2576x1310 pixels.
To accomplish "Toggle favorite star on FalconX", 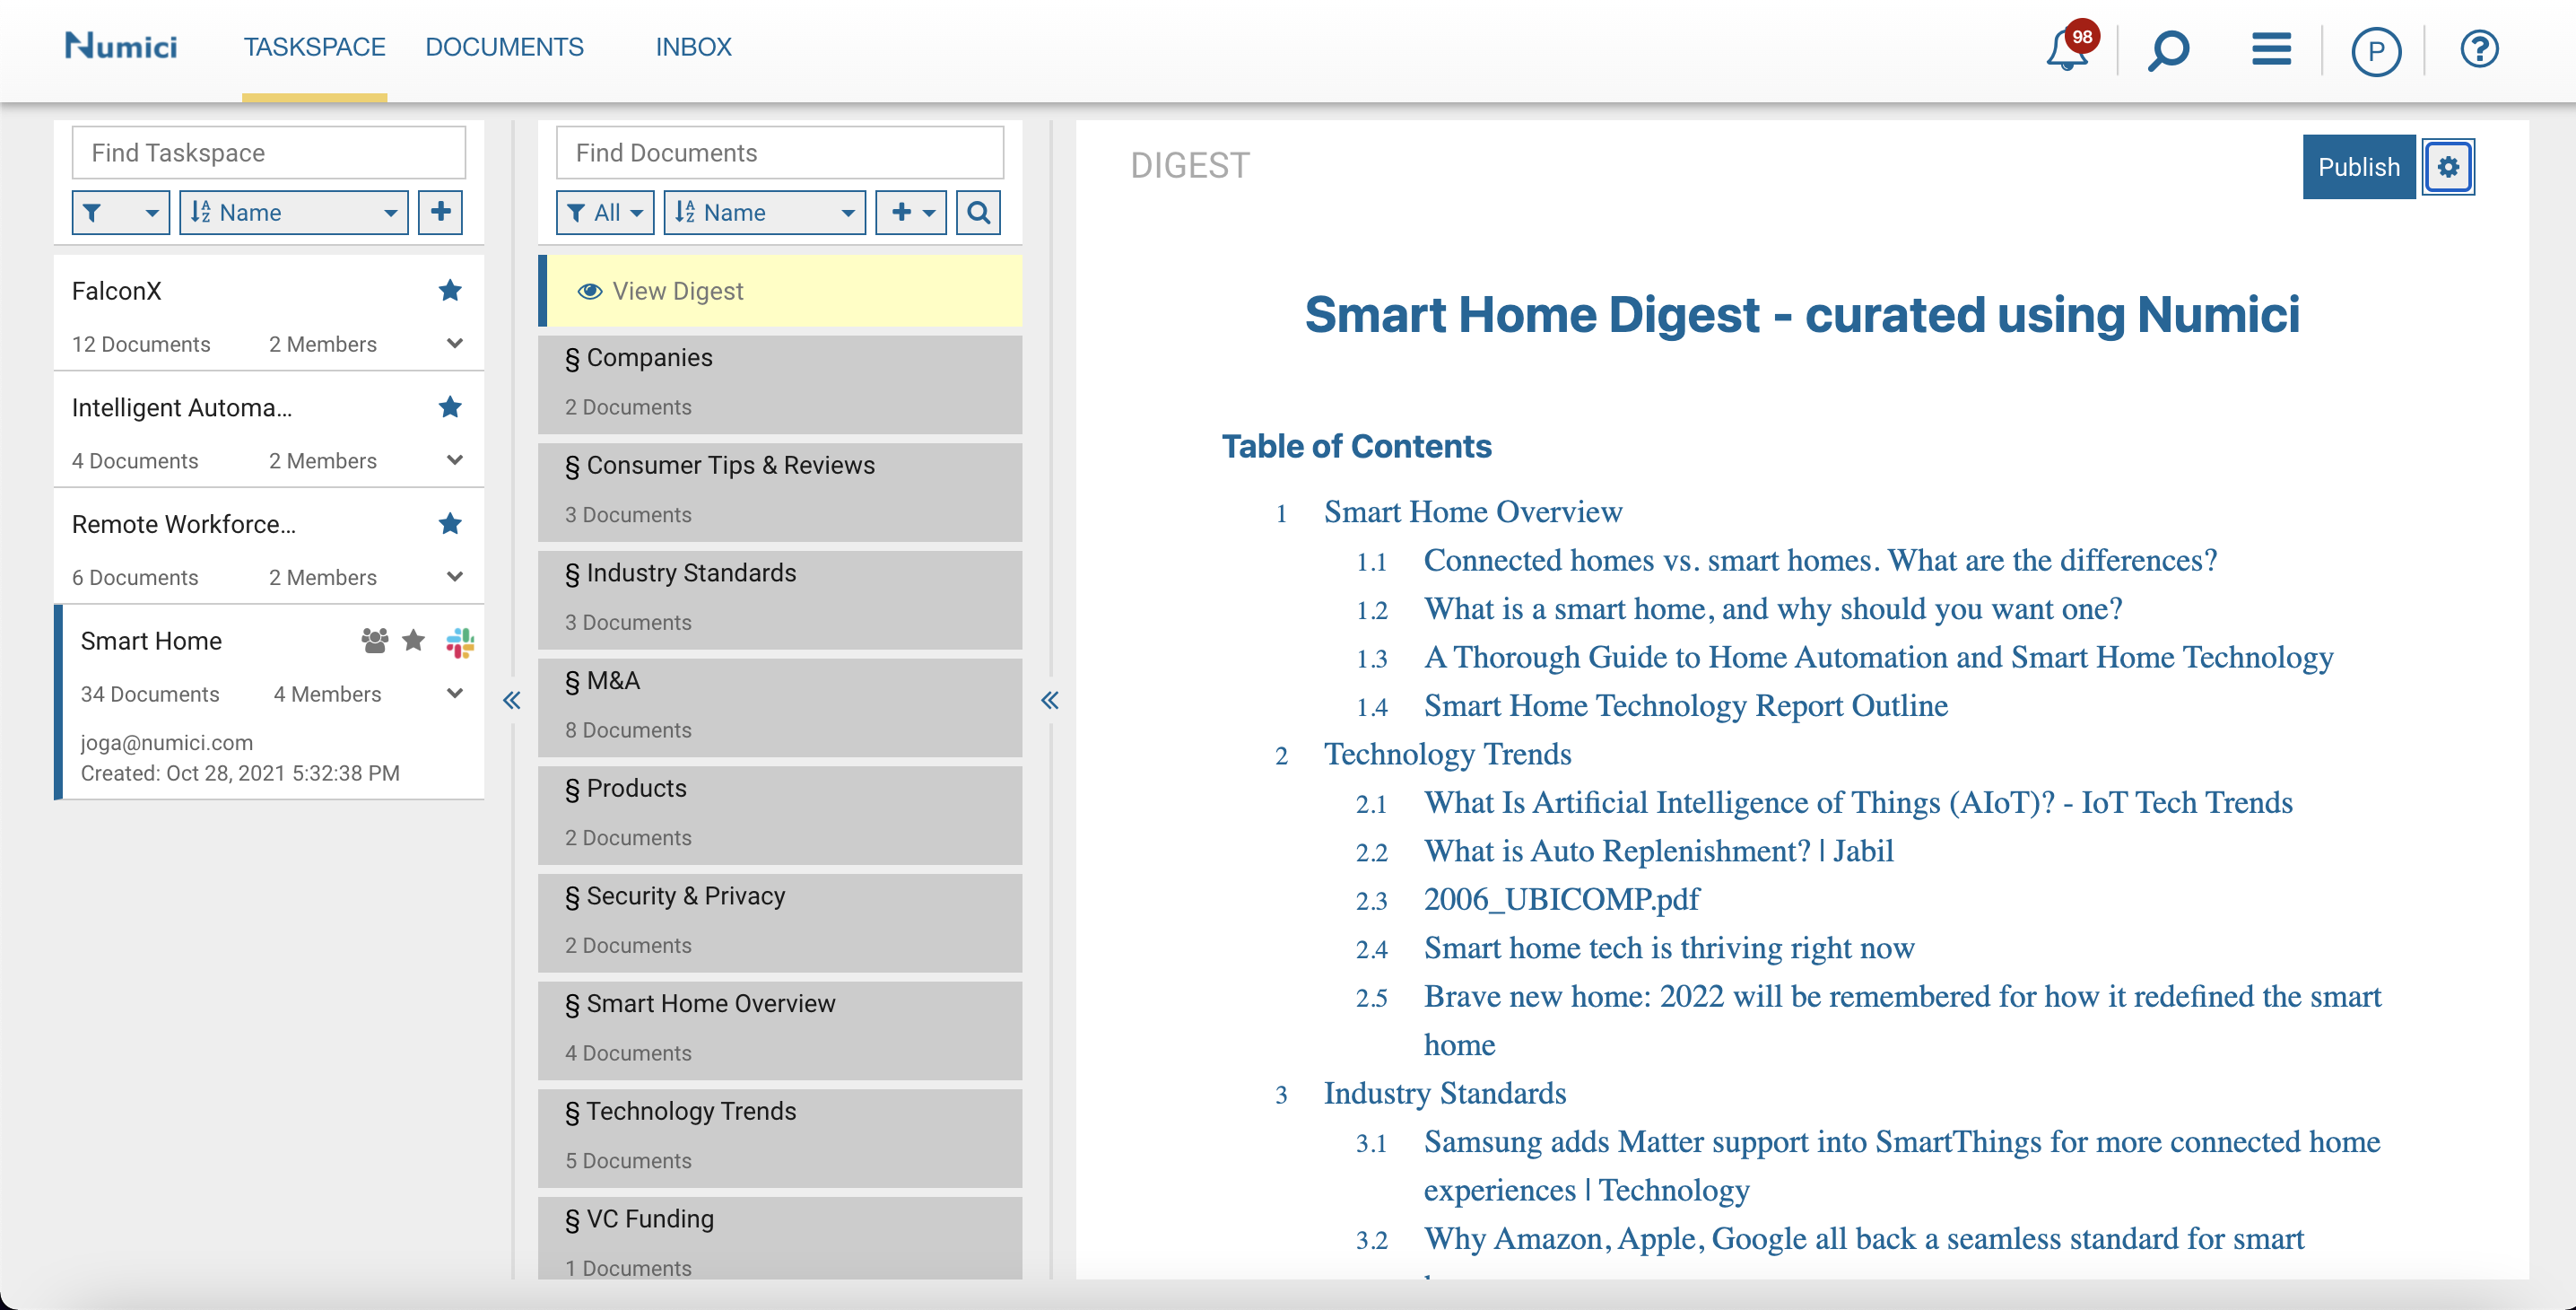I will [x=450, y=291].
